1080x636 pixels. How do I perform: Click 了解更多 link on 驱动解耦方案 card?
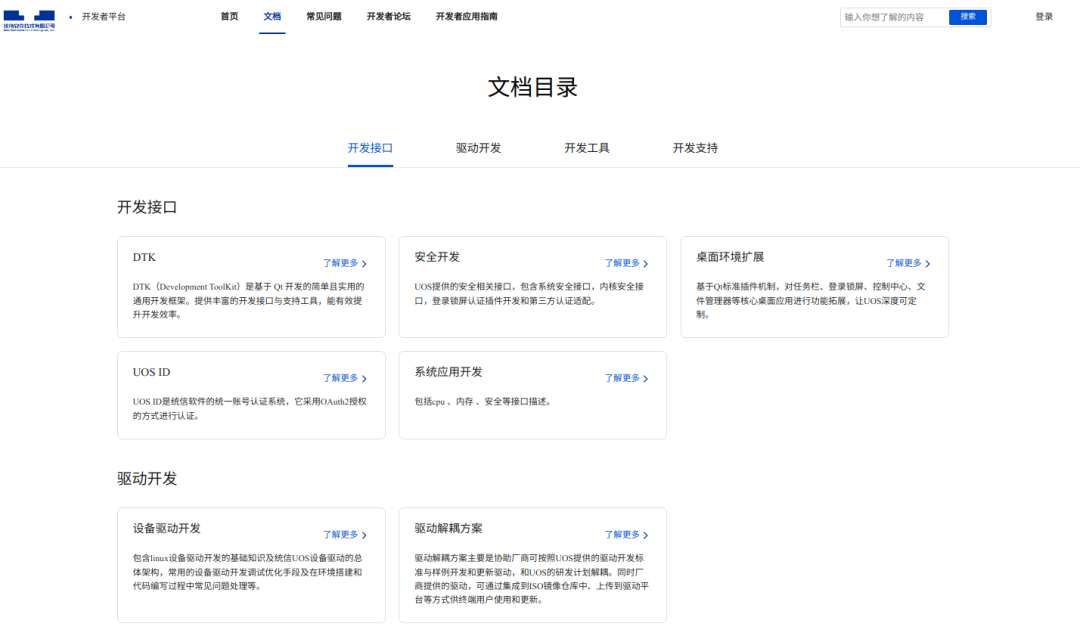tap(627, 535)
